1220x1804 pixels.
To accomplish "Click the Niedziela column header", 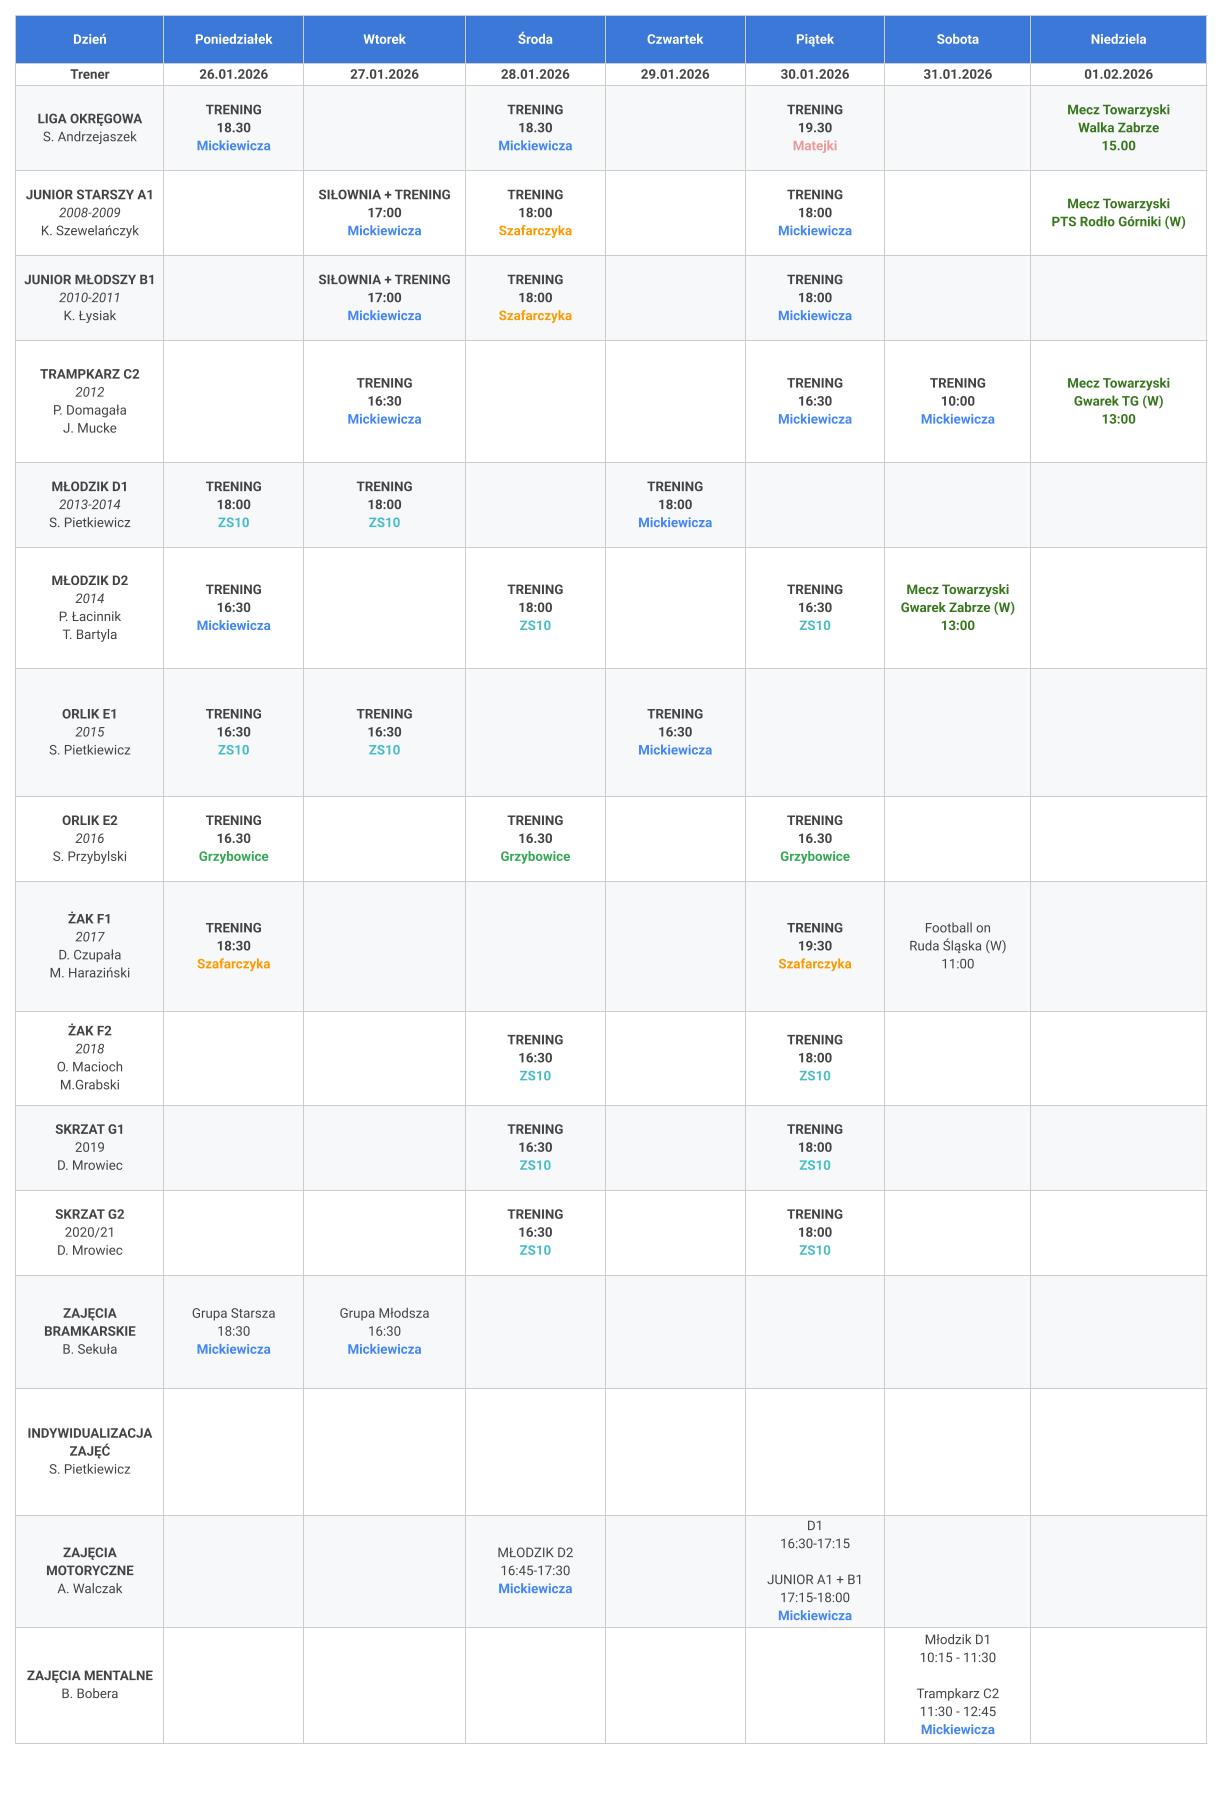I will (x=1118, y=39).
